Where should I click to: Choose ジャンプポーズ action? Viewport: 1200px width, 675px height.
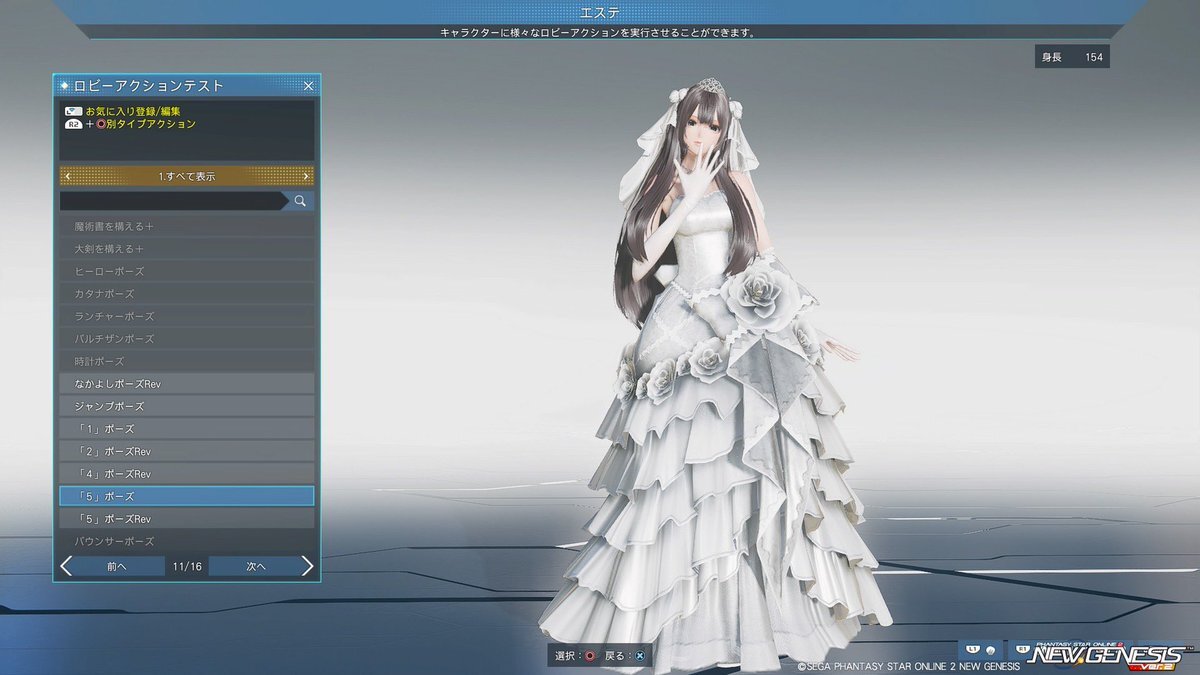[187, 406]
